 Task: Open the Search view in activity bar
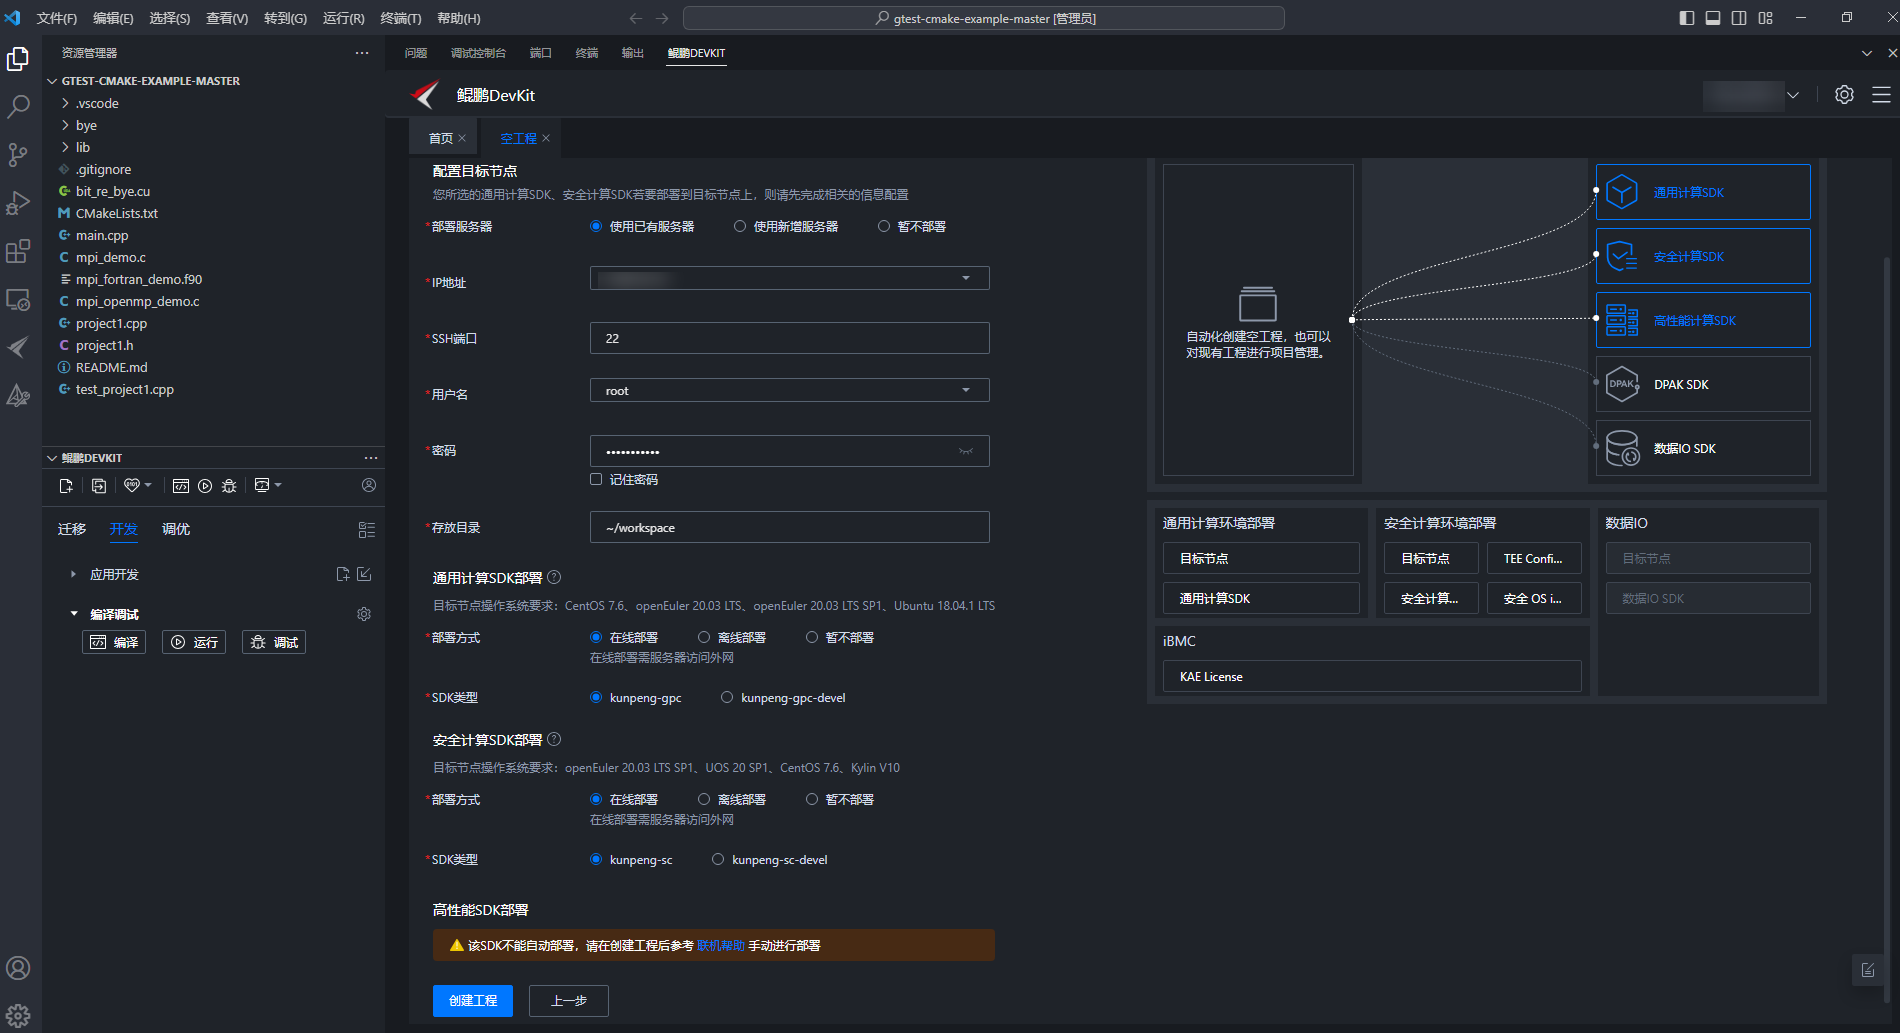pos(18,107)
